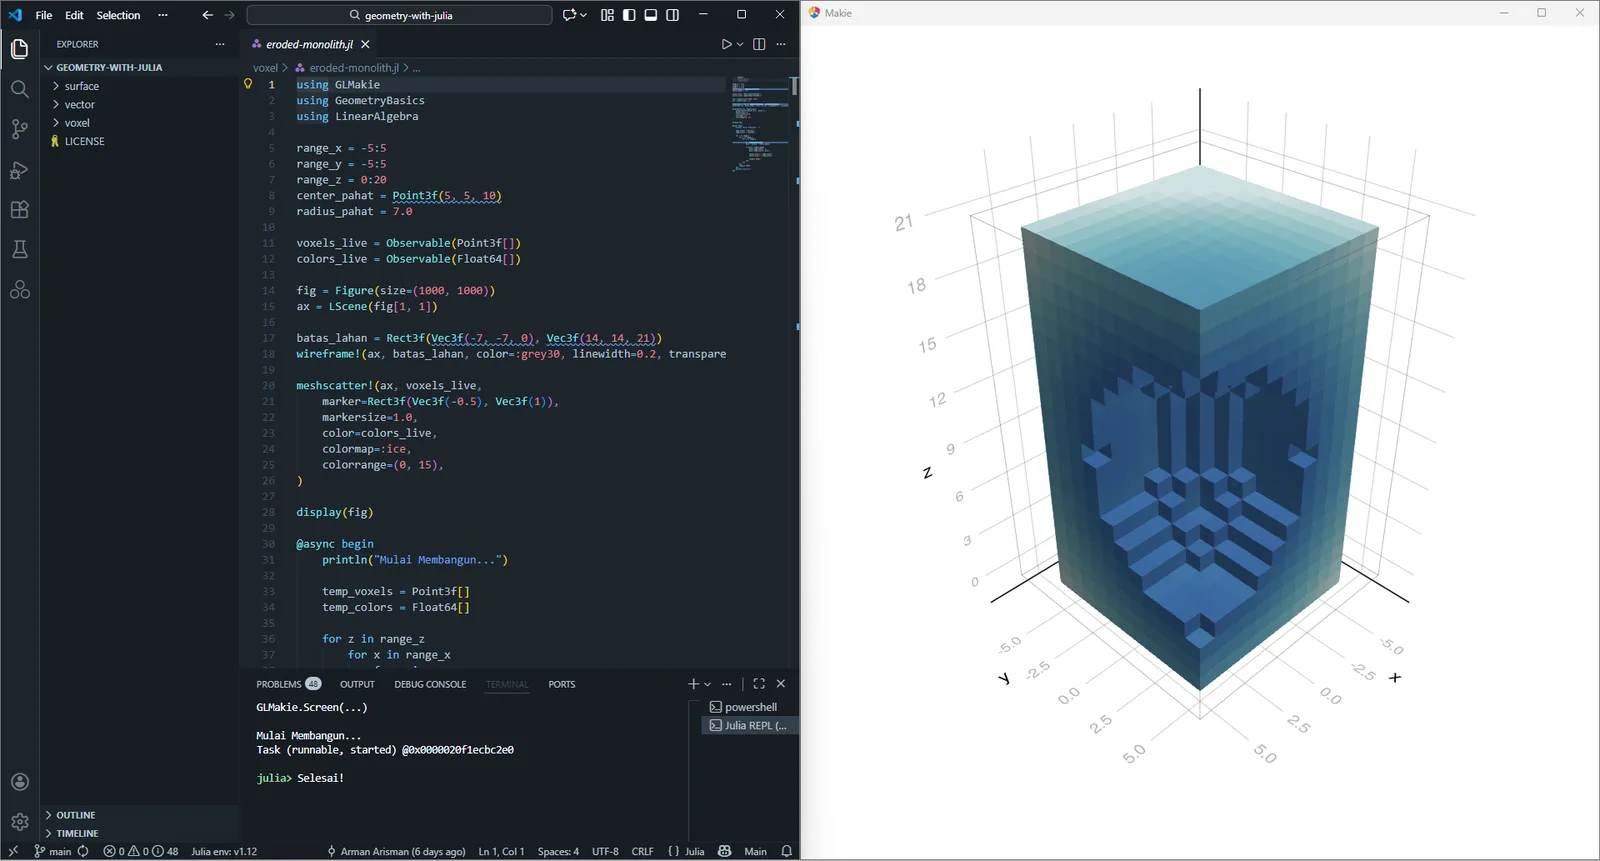The width and height of the screenshot is (1600, 861).
Task: Click the main branch in the status bar
Action: [x=53, y=851]
